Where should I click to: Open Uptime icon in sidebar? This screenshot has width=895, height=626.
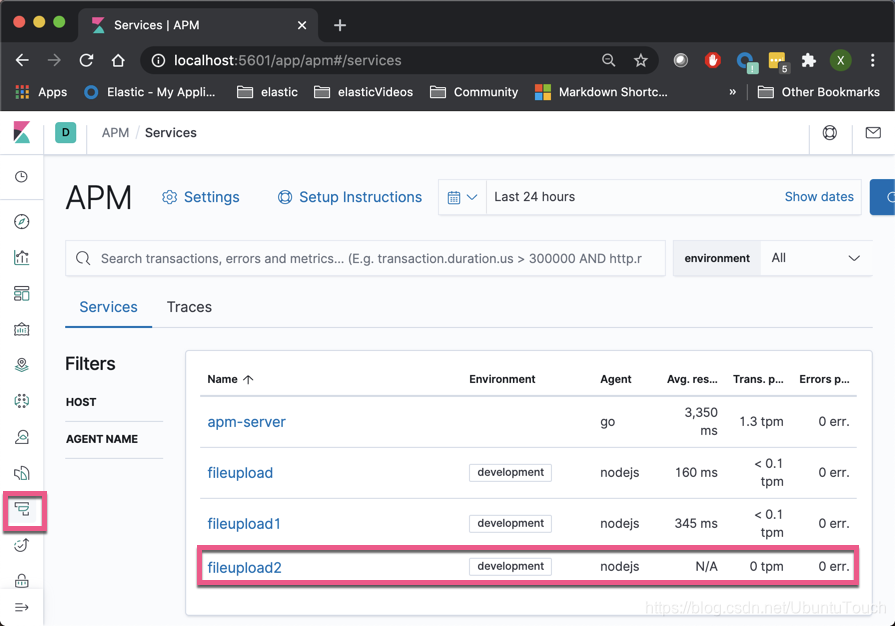tap(22, 545)
